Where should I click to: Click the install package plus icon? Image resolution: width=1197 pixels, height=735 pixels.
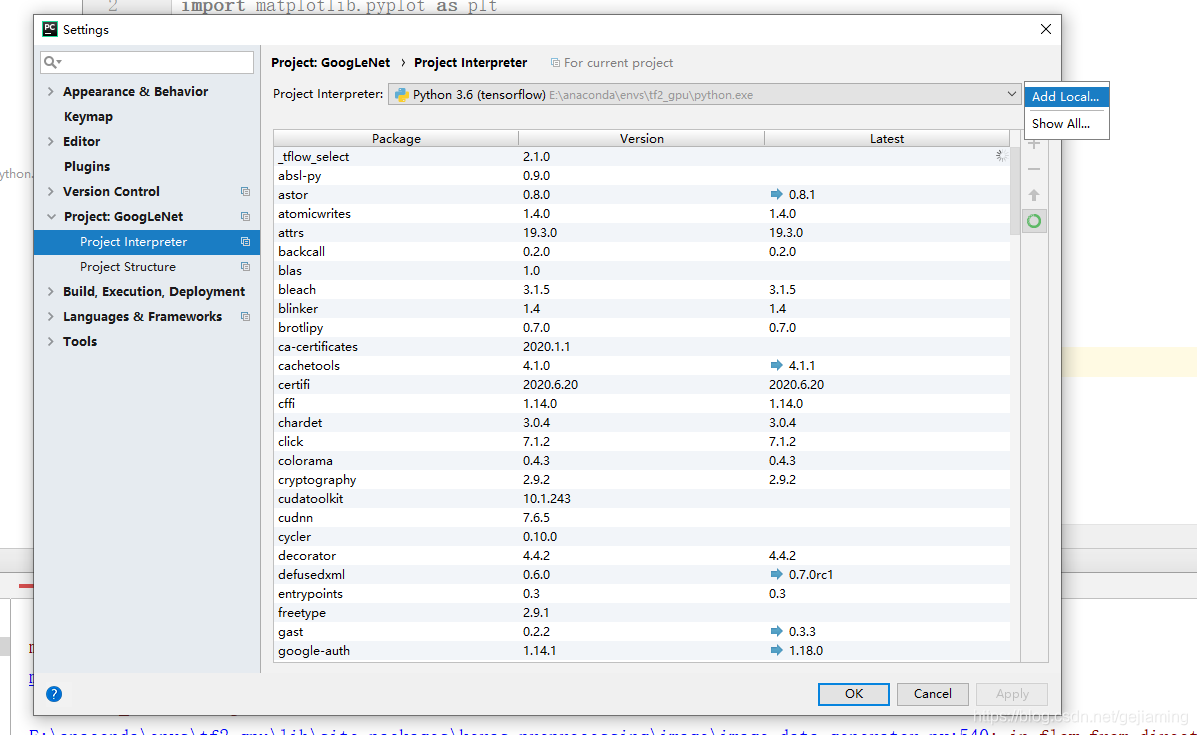tap(1034, 144)
